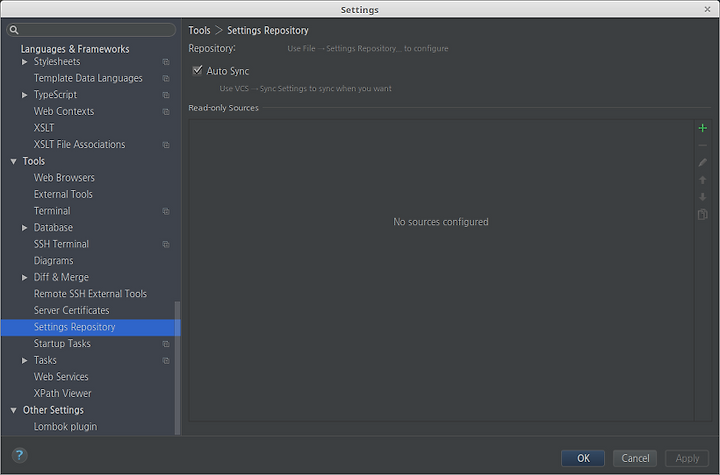Click project-level icon beside Stylesheets
Screen dimensions: 720x475
click(166, 62)
